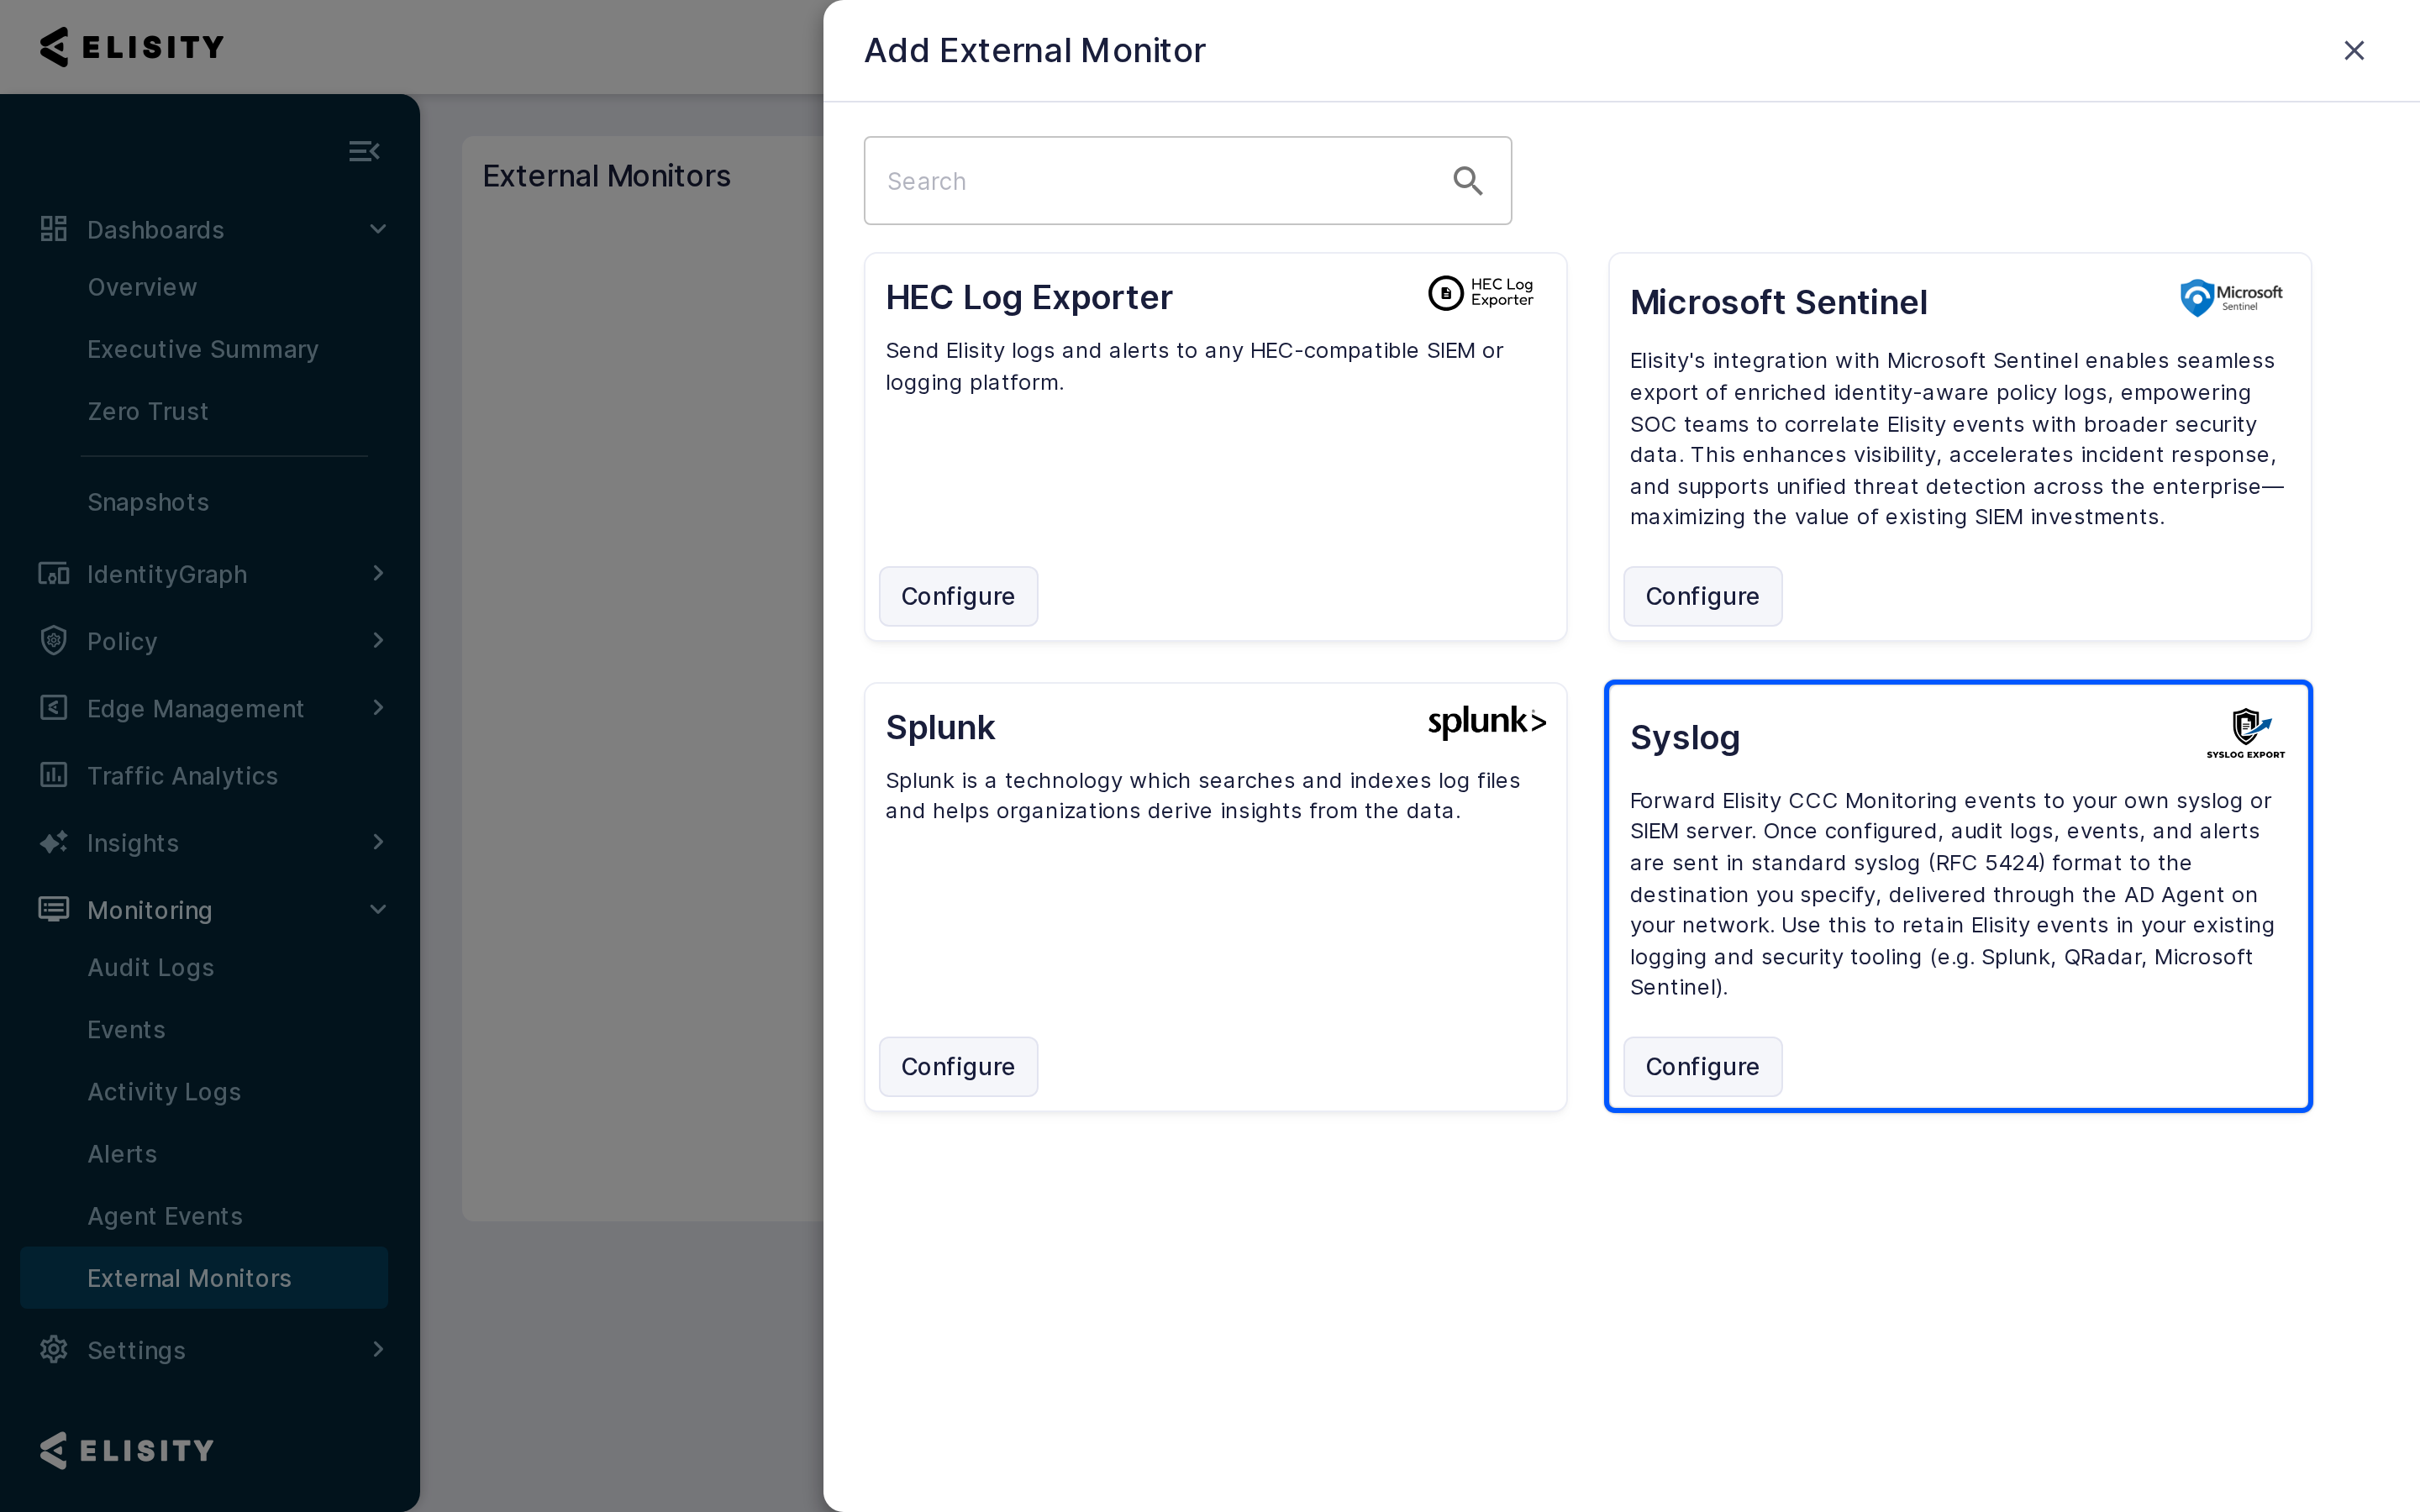2420x1512 pixels.
Task: Click into the Search monitors field
Action: pyautogui.click(x=1187, y=181)
